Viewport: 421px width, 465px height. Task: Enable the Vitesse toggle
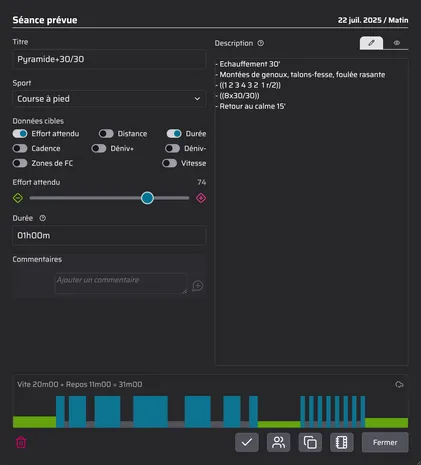[170, 163]
